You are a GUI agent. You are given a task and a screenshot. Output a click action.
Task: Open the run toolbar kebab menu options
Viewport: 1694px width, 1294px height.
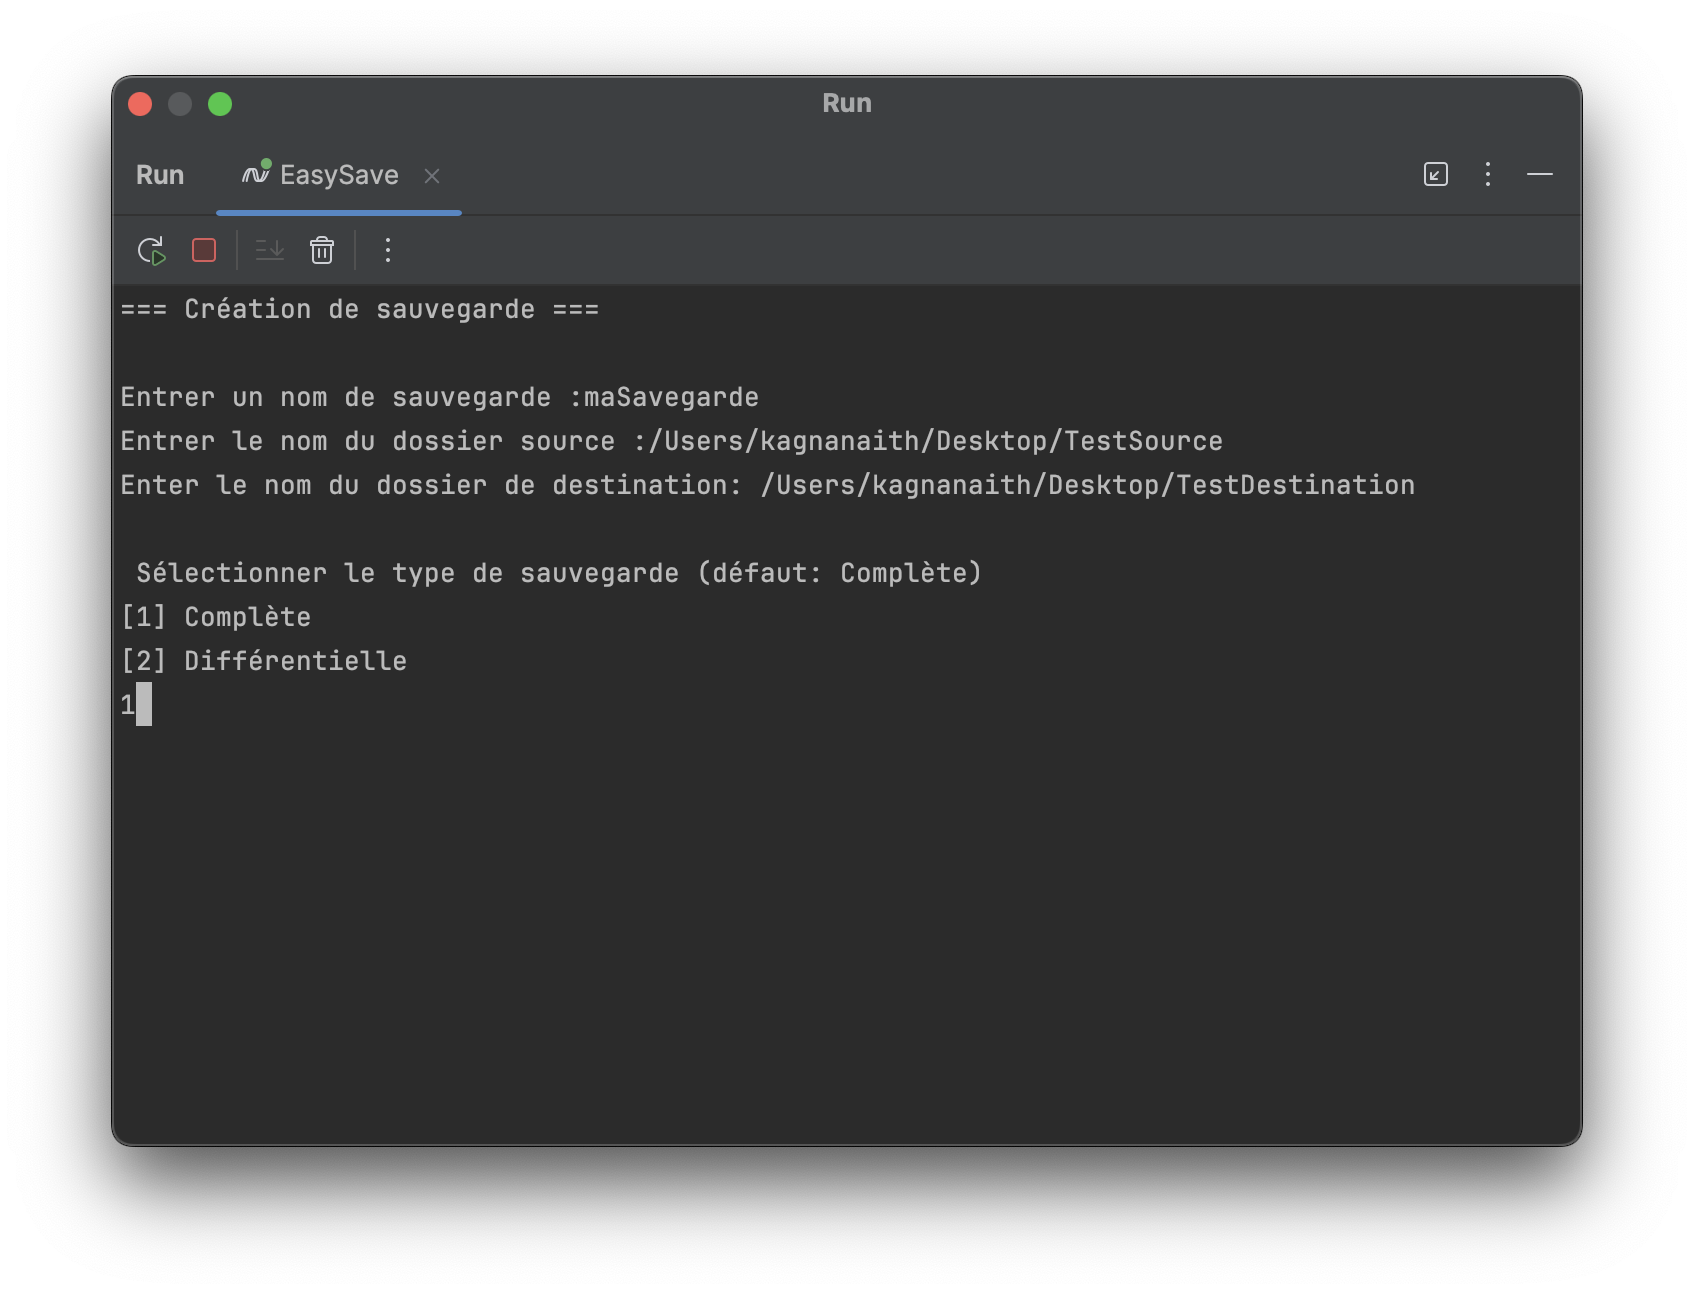388,250
